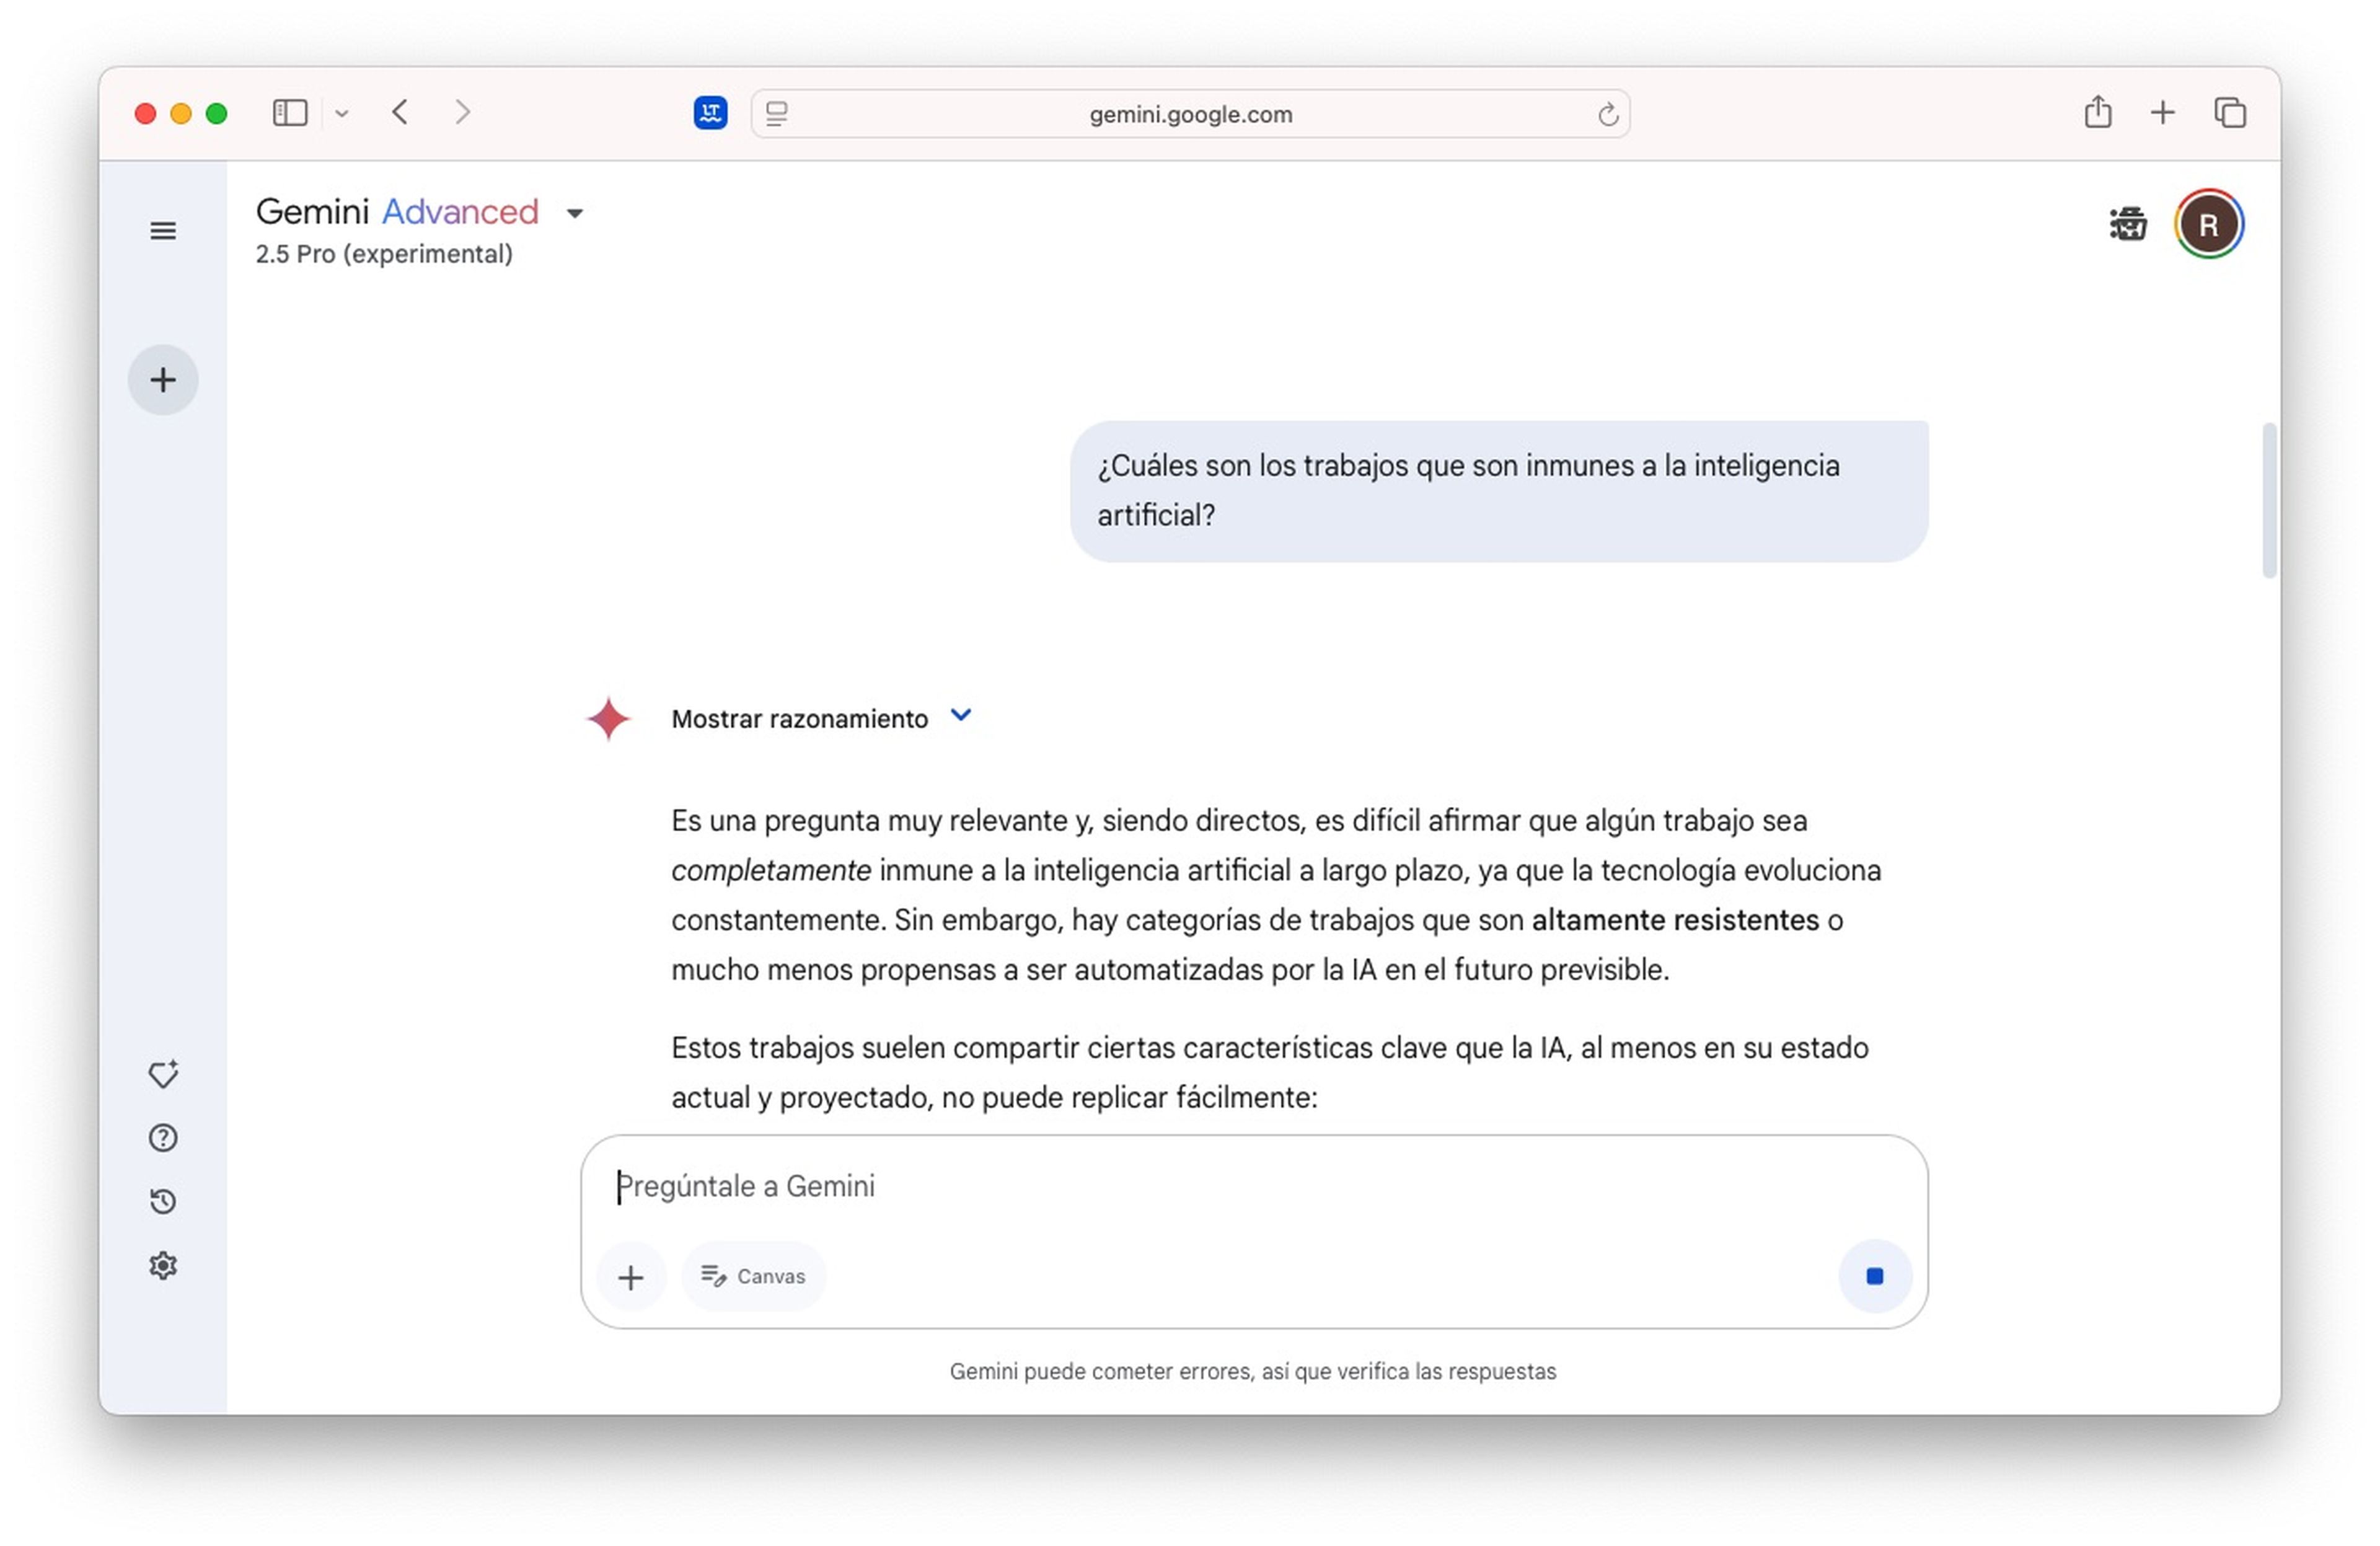The width and height of the screenshot is (2380, 1546).
Task: Open the Safari Share button
Action: 2098,112
